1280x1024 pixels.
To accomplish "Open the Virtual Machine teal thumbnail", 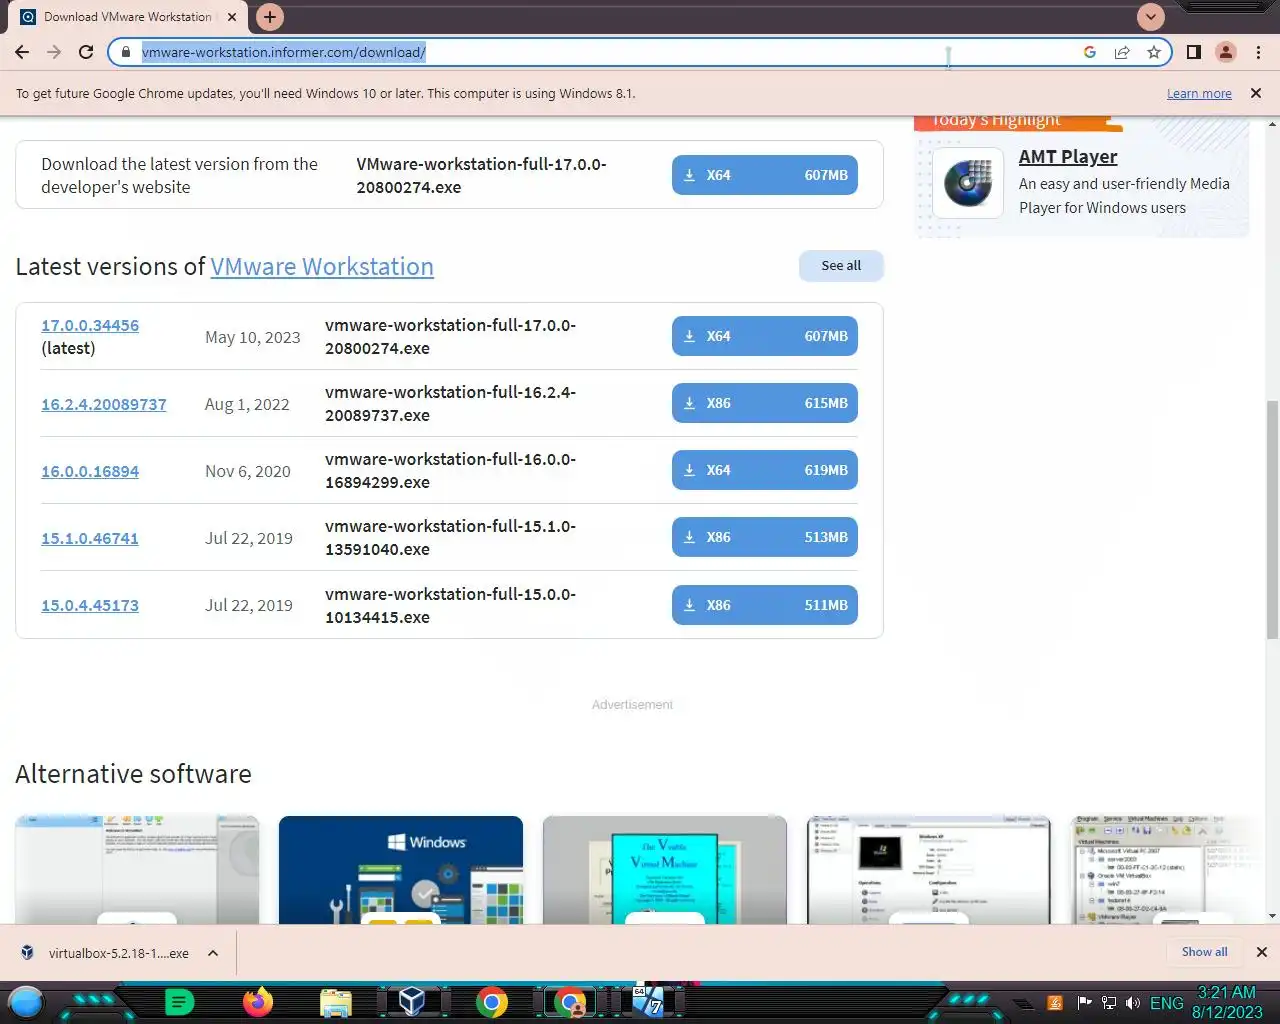I will point(665,869).
